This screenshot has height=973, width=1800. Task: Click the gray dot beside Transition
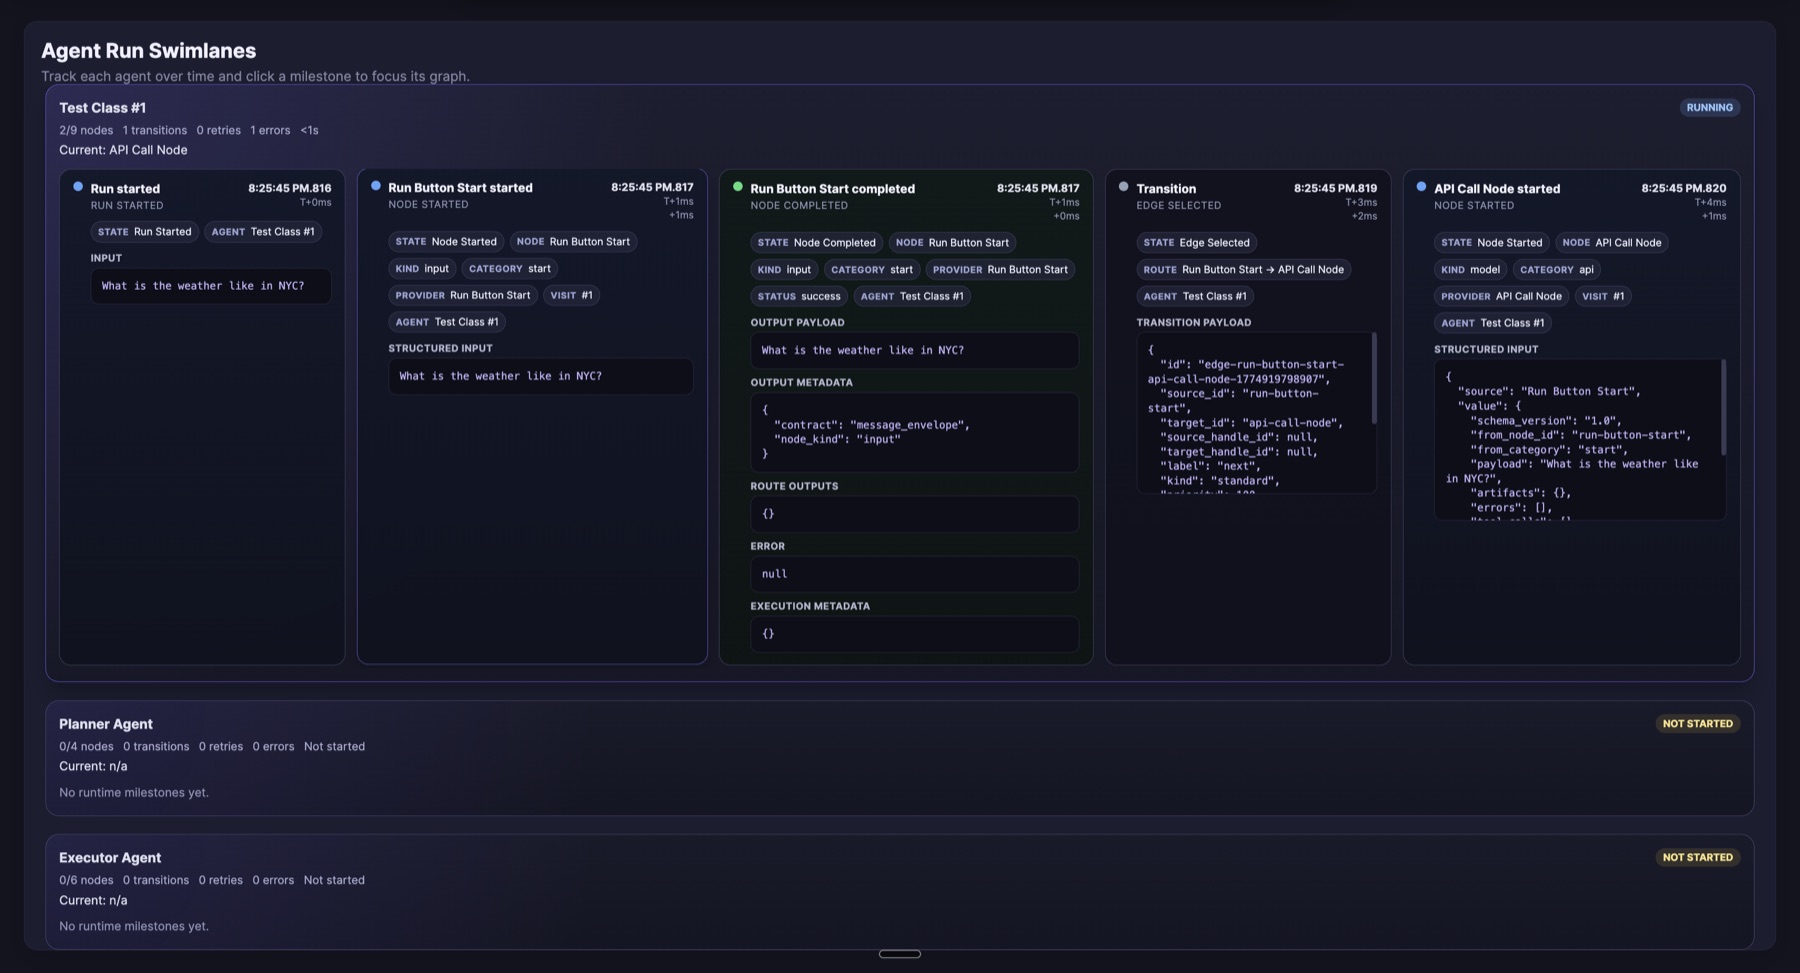(1124, 186)
